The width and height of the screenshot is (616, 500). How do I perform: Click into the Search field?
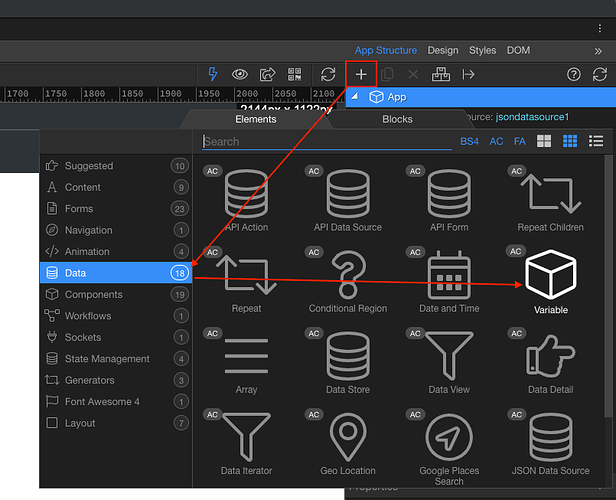coord(327,141)
